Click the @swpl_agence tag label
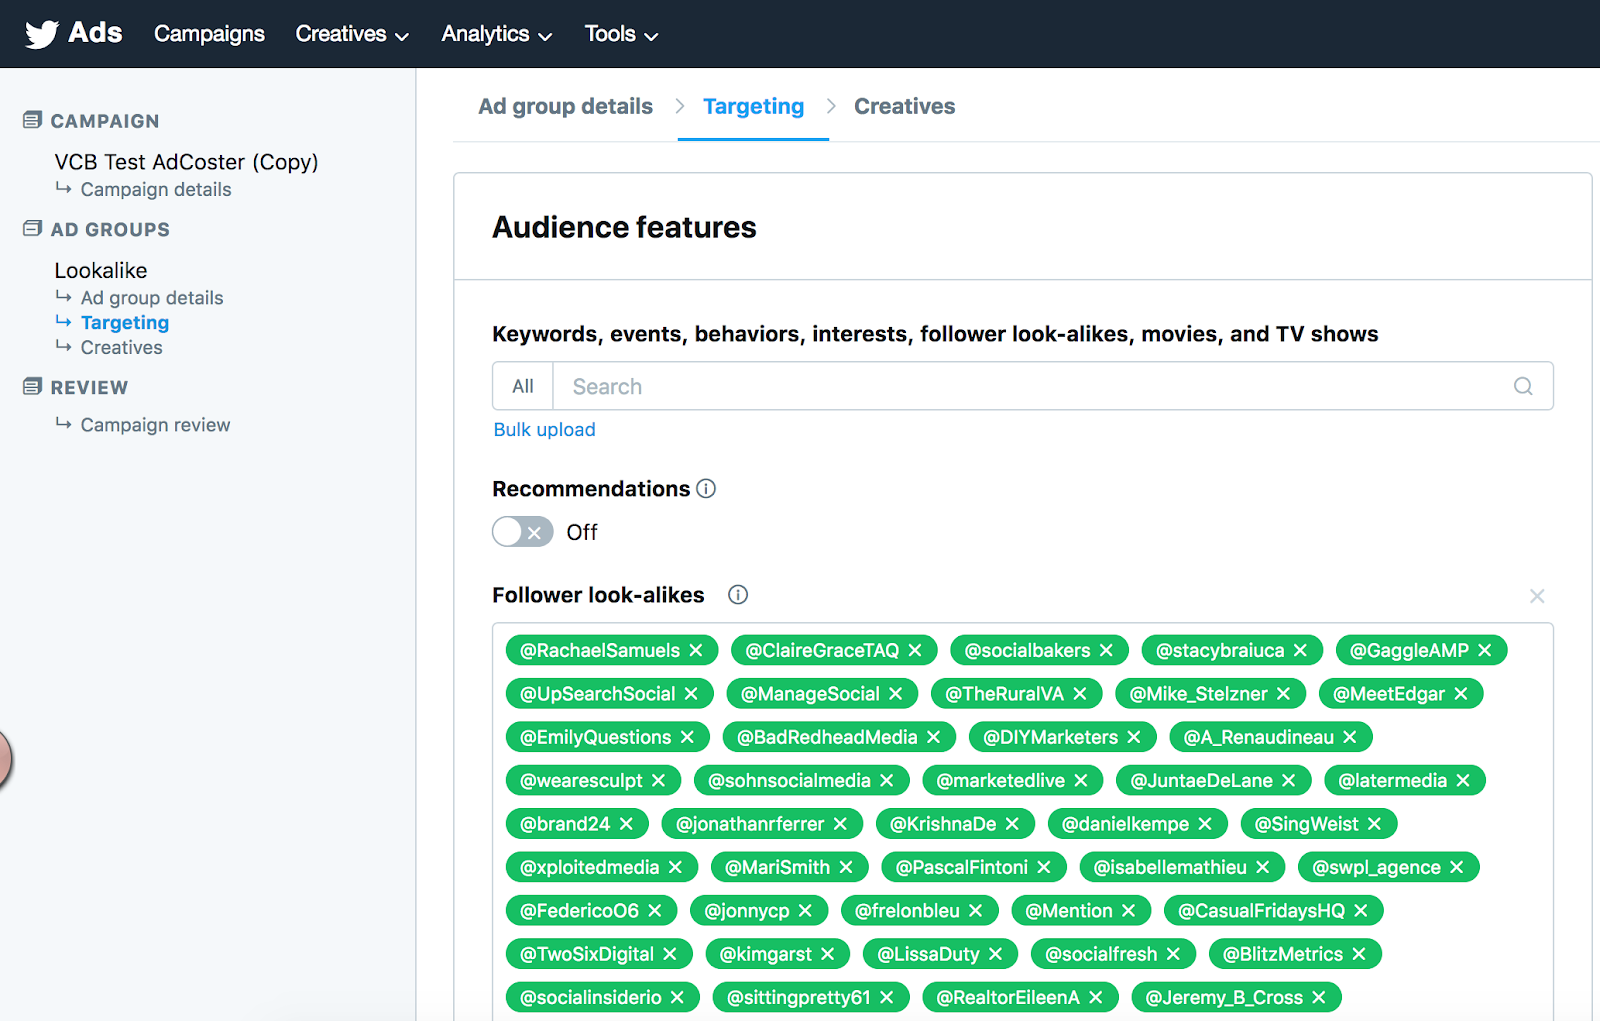 pos(1376,868)
